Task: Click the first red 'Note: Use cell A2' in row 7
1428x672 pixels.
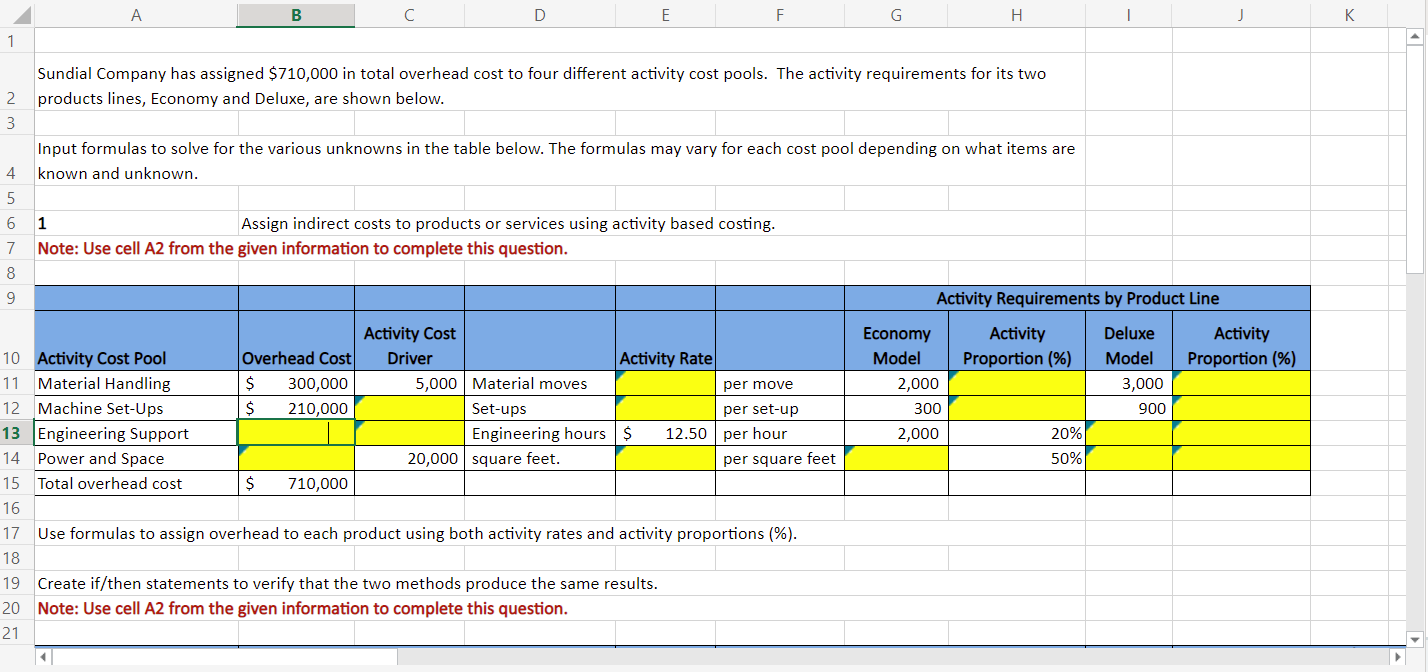Action: [302, 248]
